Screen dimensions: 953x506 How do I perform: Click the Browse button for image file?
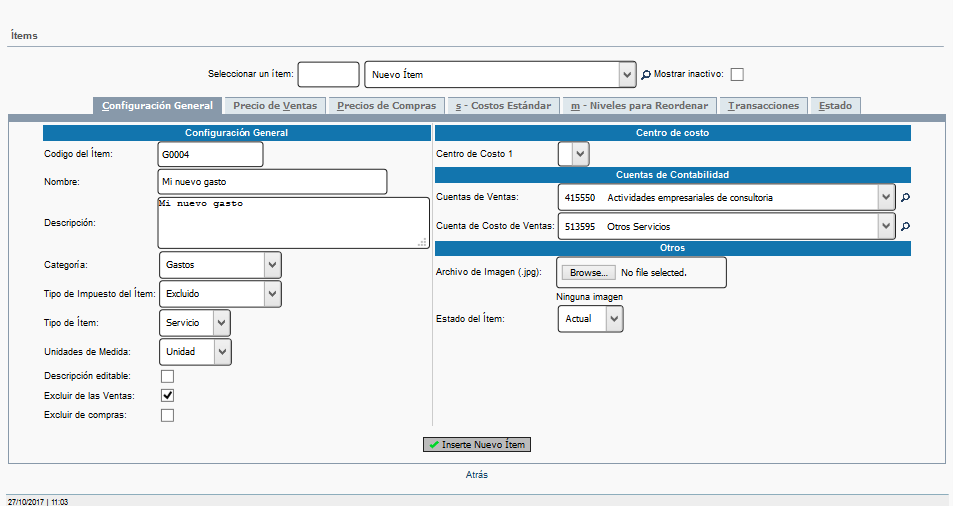click(x=588, y=273)
